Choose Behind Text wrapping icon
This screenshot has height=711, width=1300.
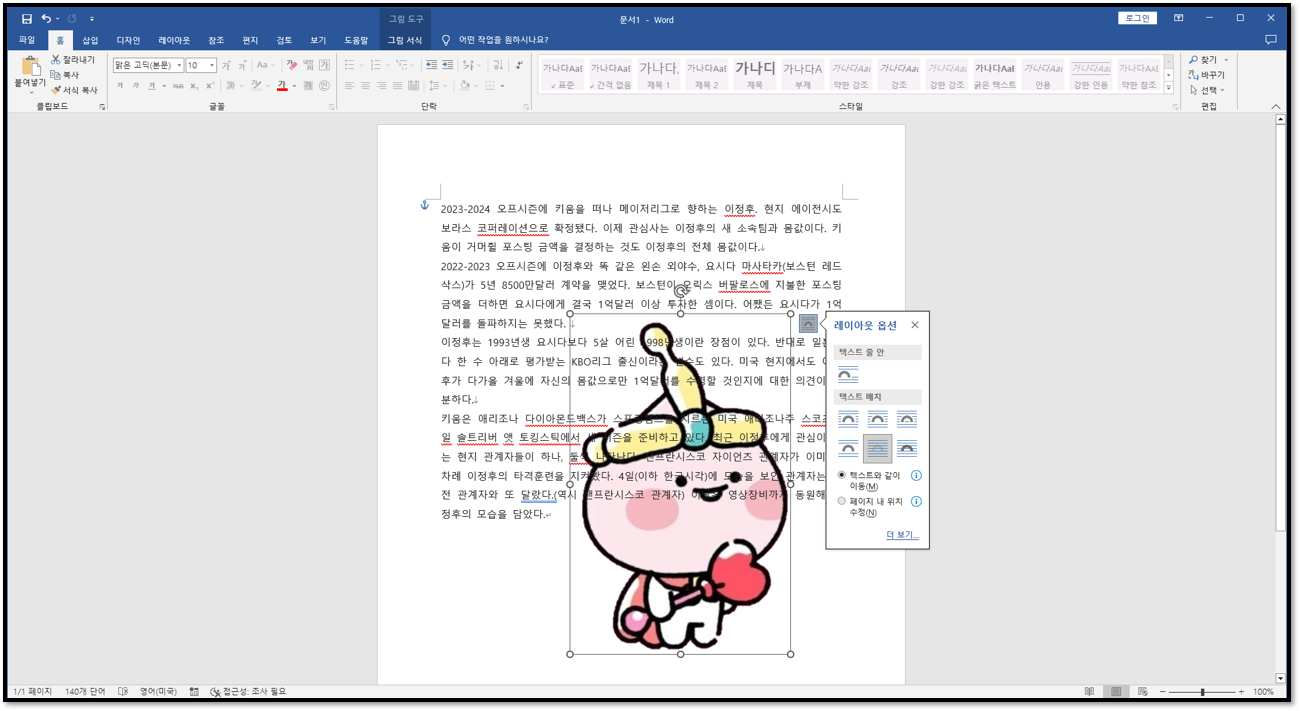877,448
